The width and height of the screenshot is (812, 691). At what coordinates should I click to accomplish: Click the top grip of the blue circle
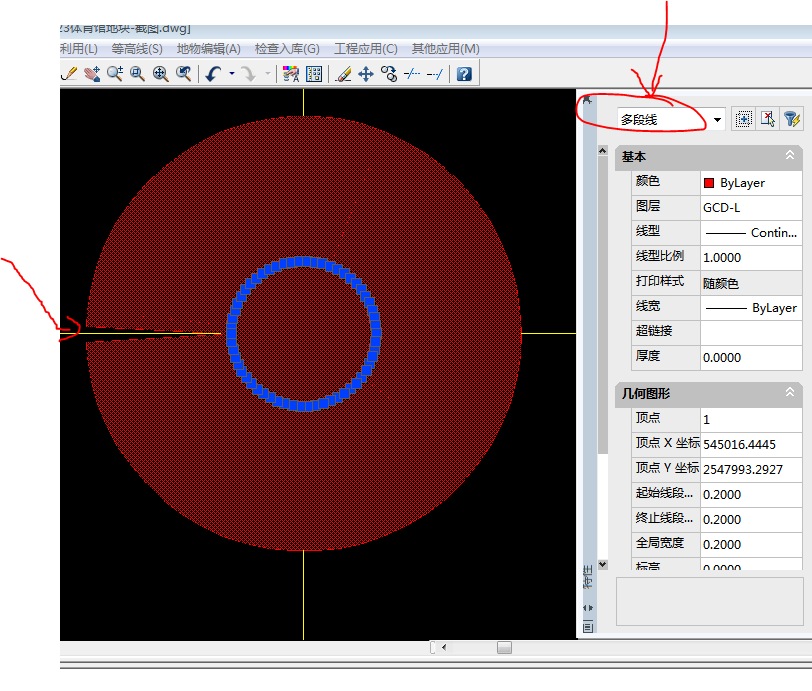pyautogui.click(x=304, y=261)
